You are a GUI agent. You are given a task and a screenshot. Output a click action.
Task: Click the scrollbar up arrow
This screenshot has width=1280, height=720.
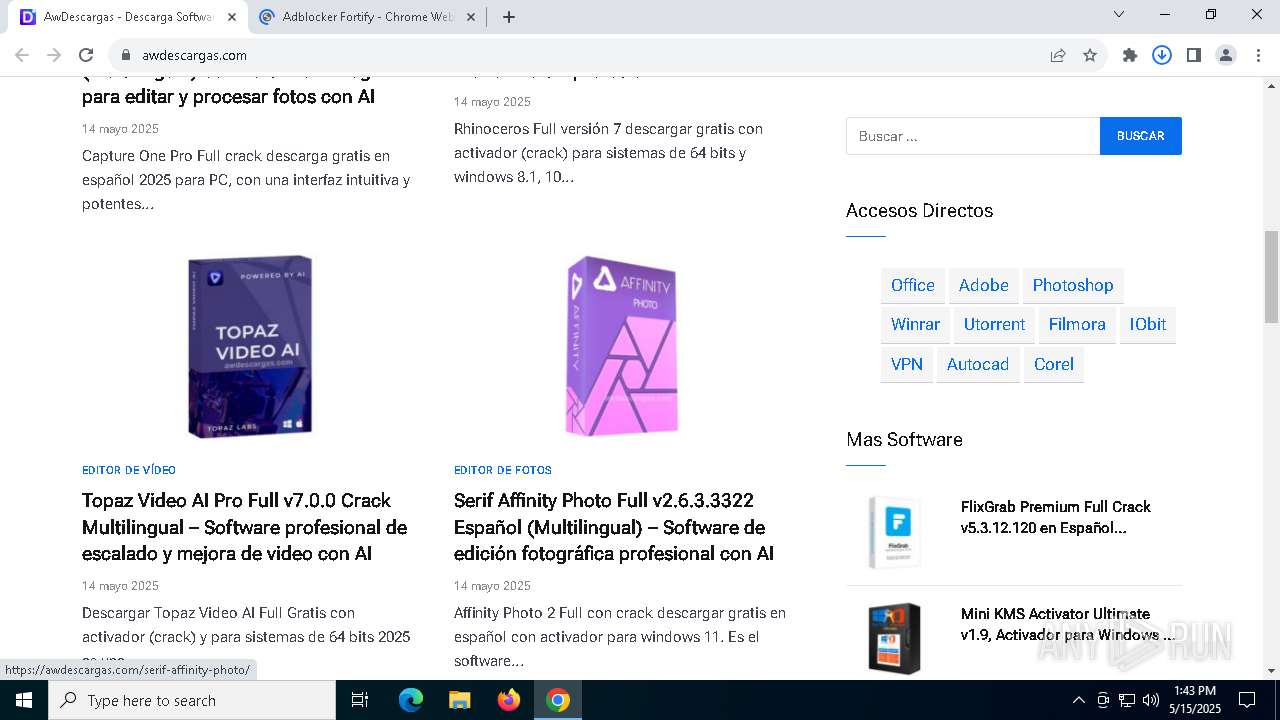tap(1271, 85)
